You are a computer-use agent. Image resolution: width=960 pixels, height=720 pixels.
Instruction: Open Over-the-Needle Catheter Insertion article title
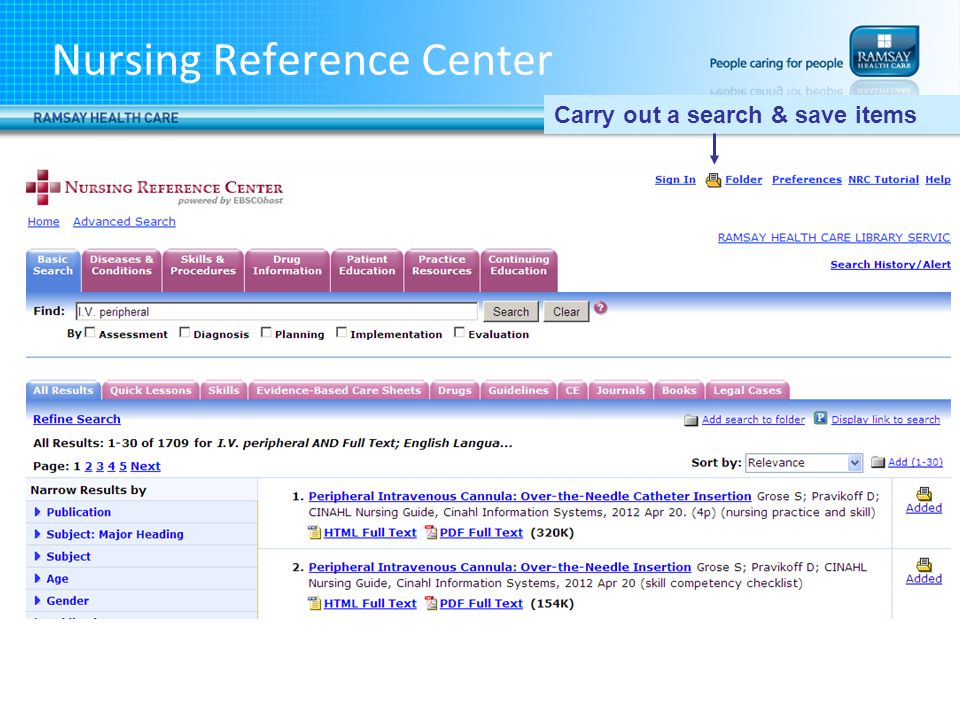530,497
